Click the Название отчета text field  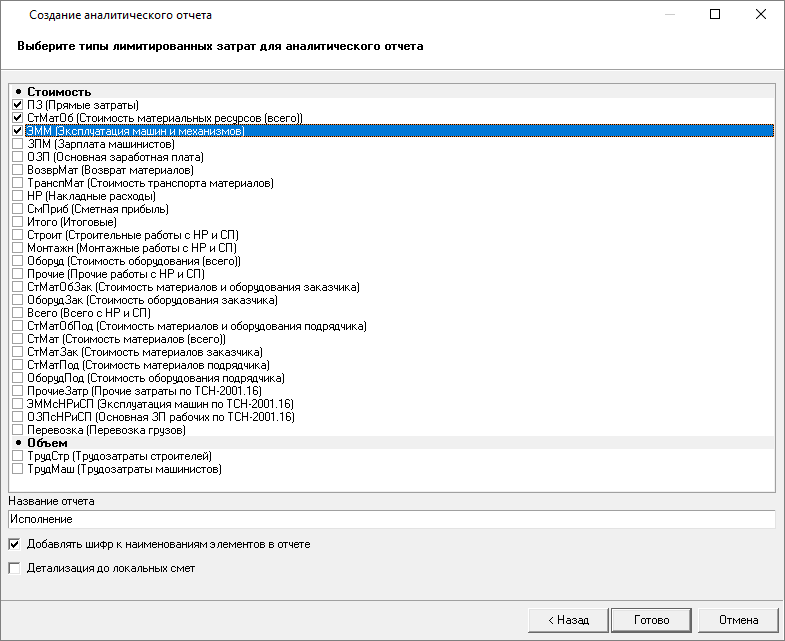pyautogui.click(x=391, y=519)
